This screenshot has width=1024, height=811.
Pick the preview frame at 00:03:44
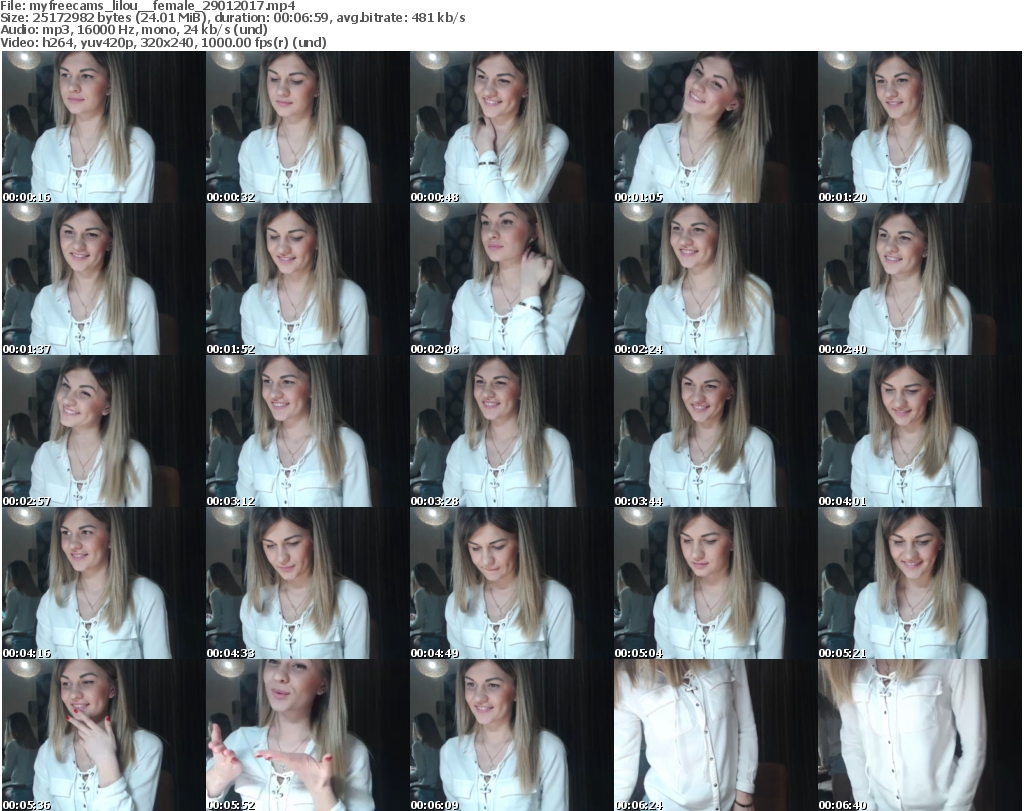(x=715, y=431)
